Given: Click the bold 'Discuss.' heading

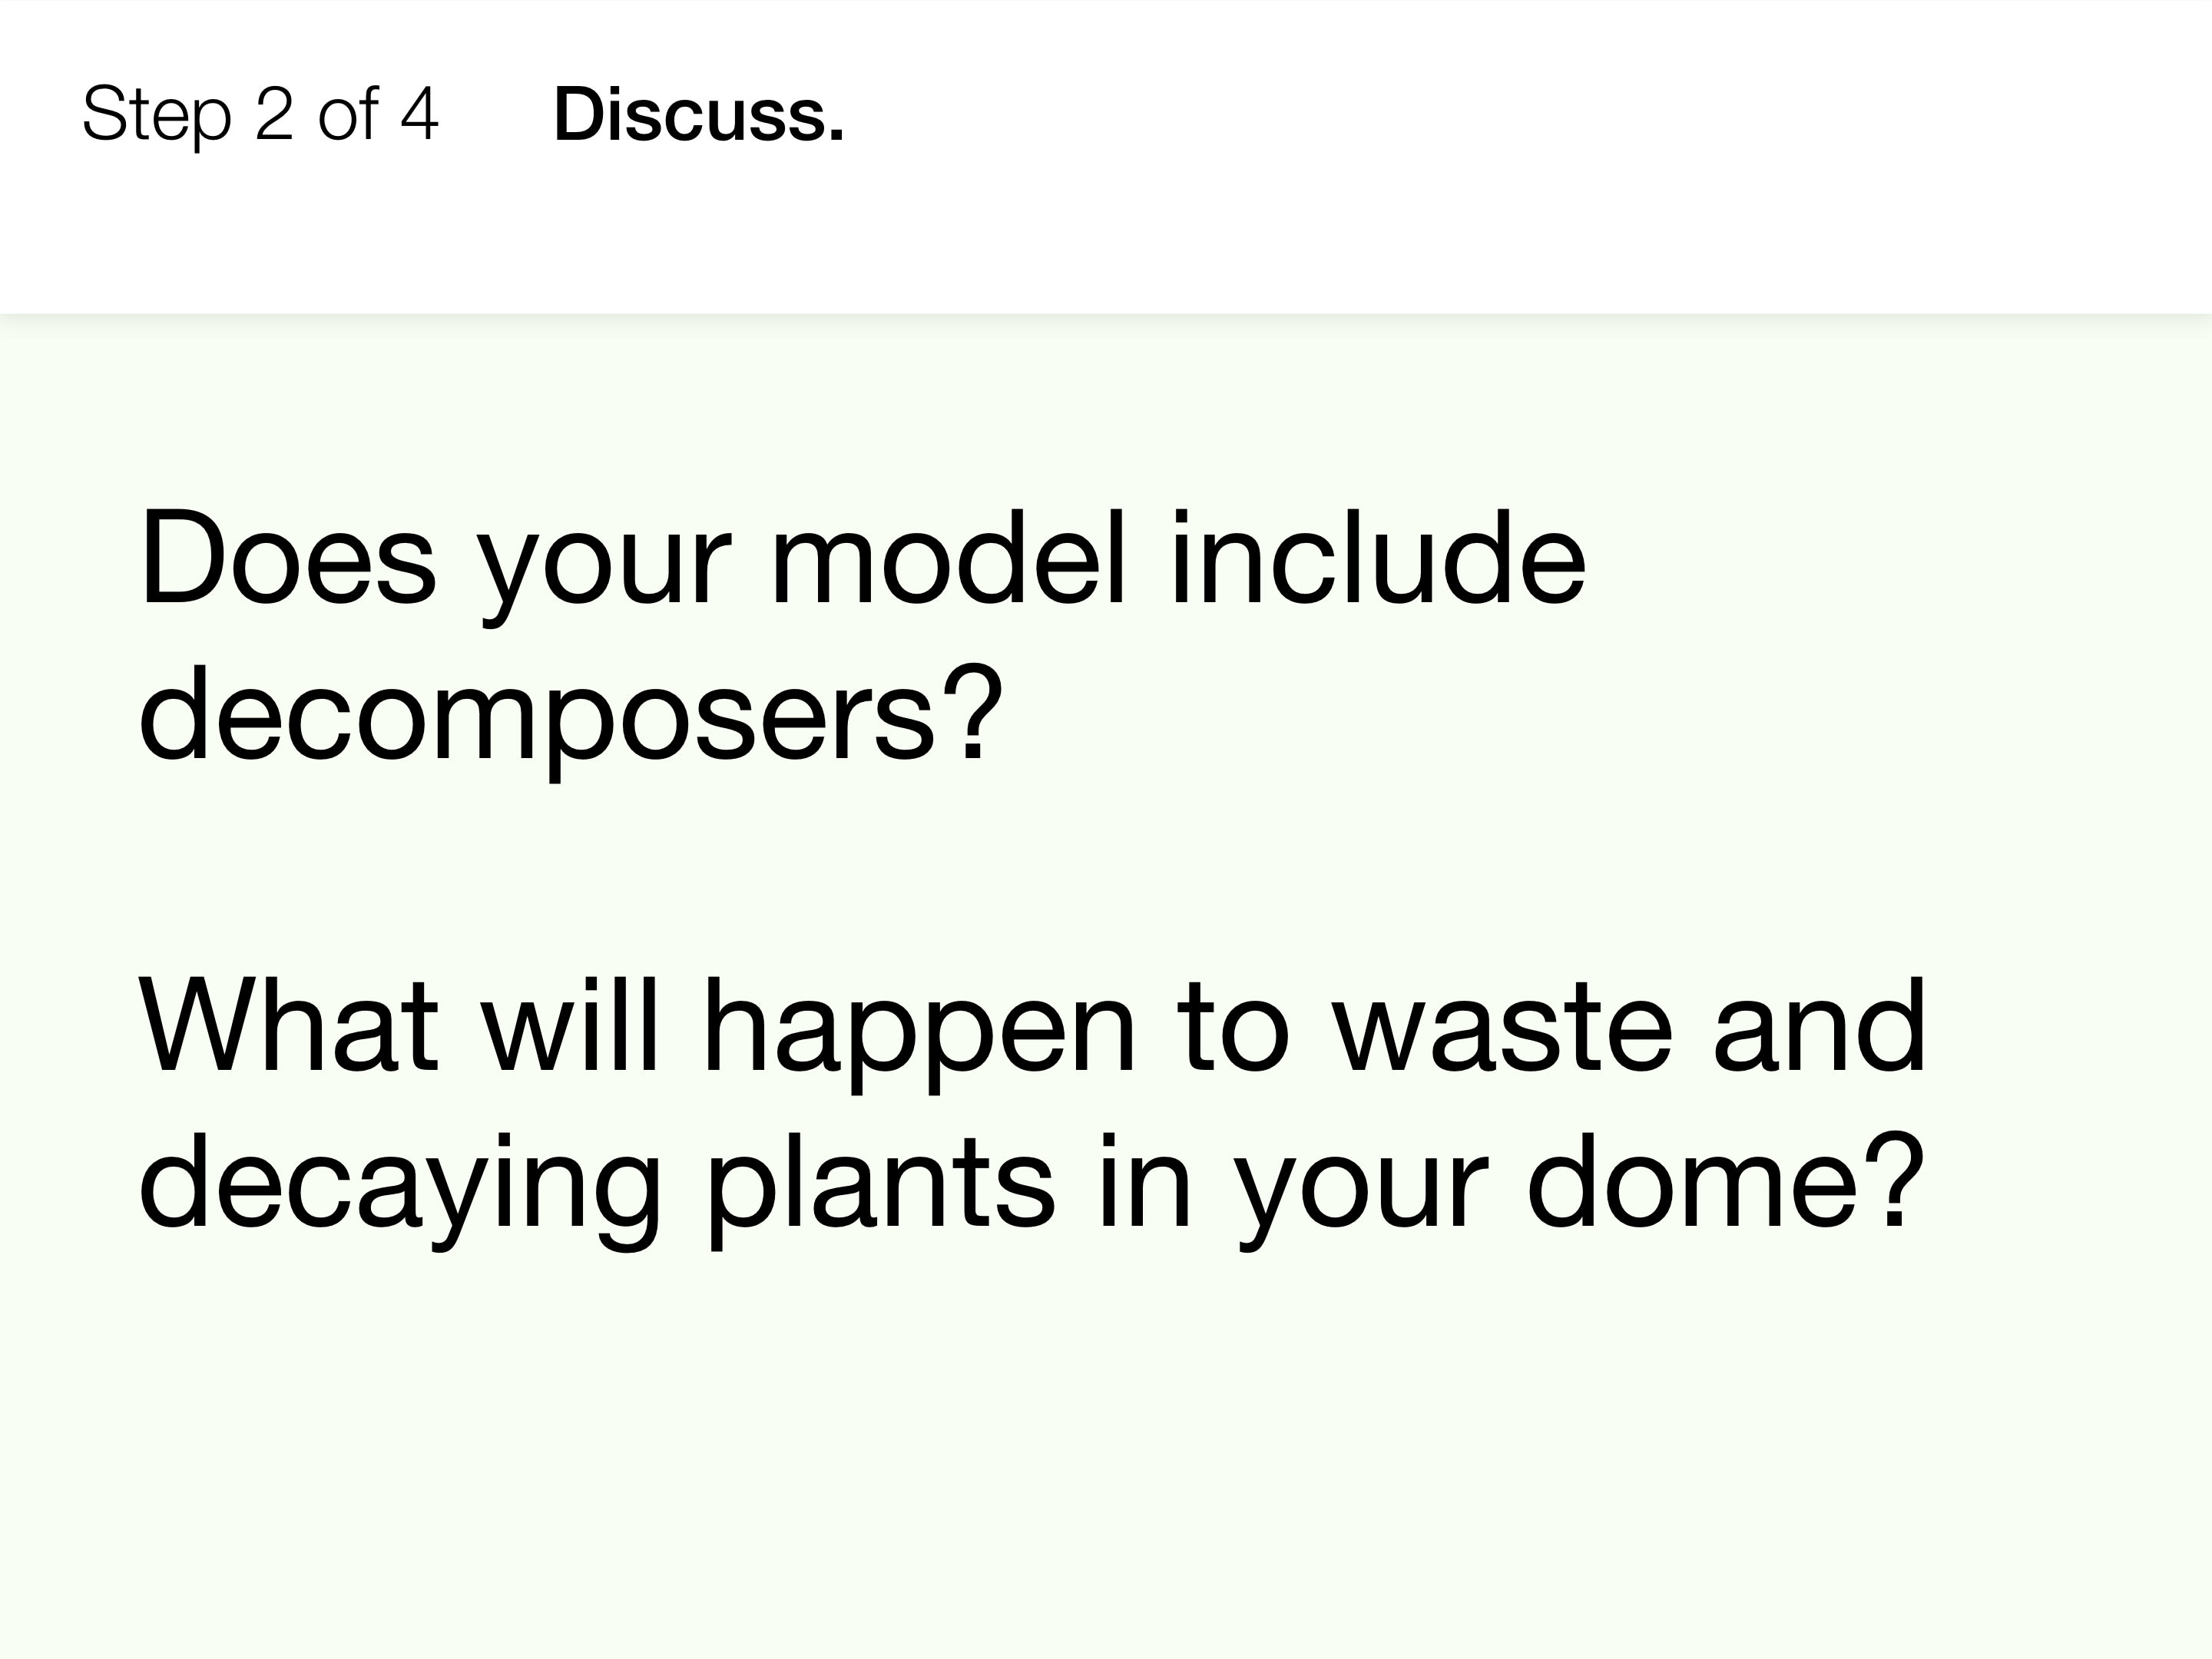Looking at the screenshot, I should click(698, 114).
